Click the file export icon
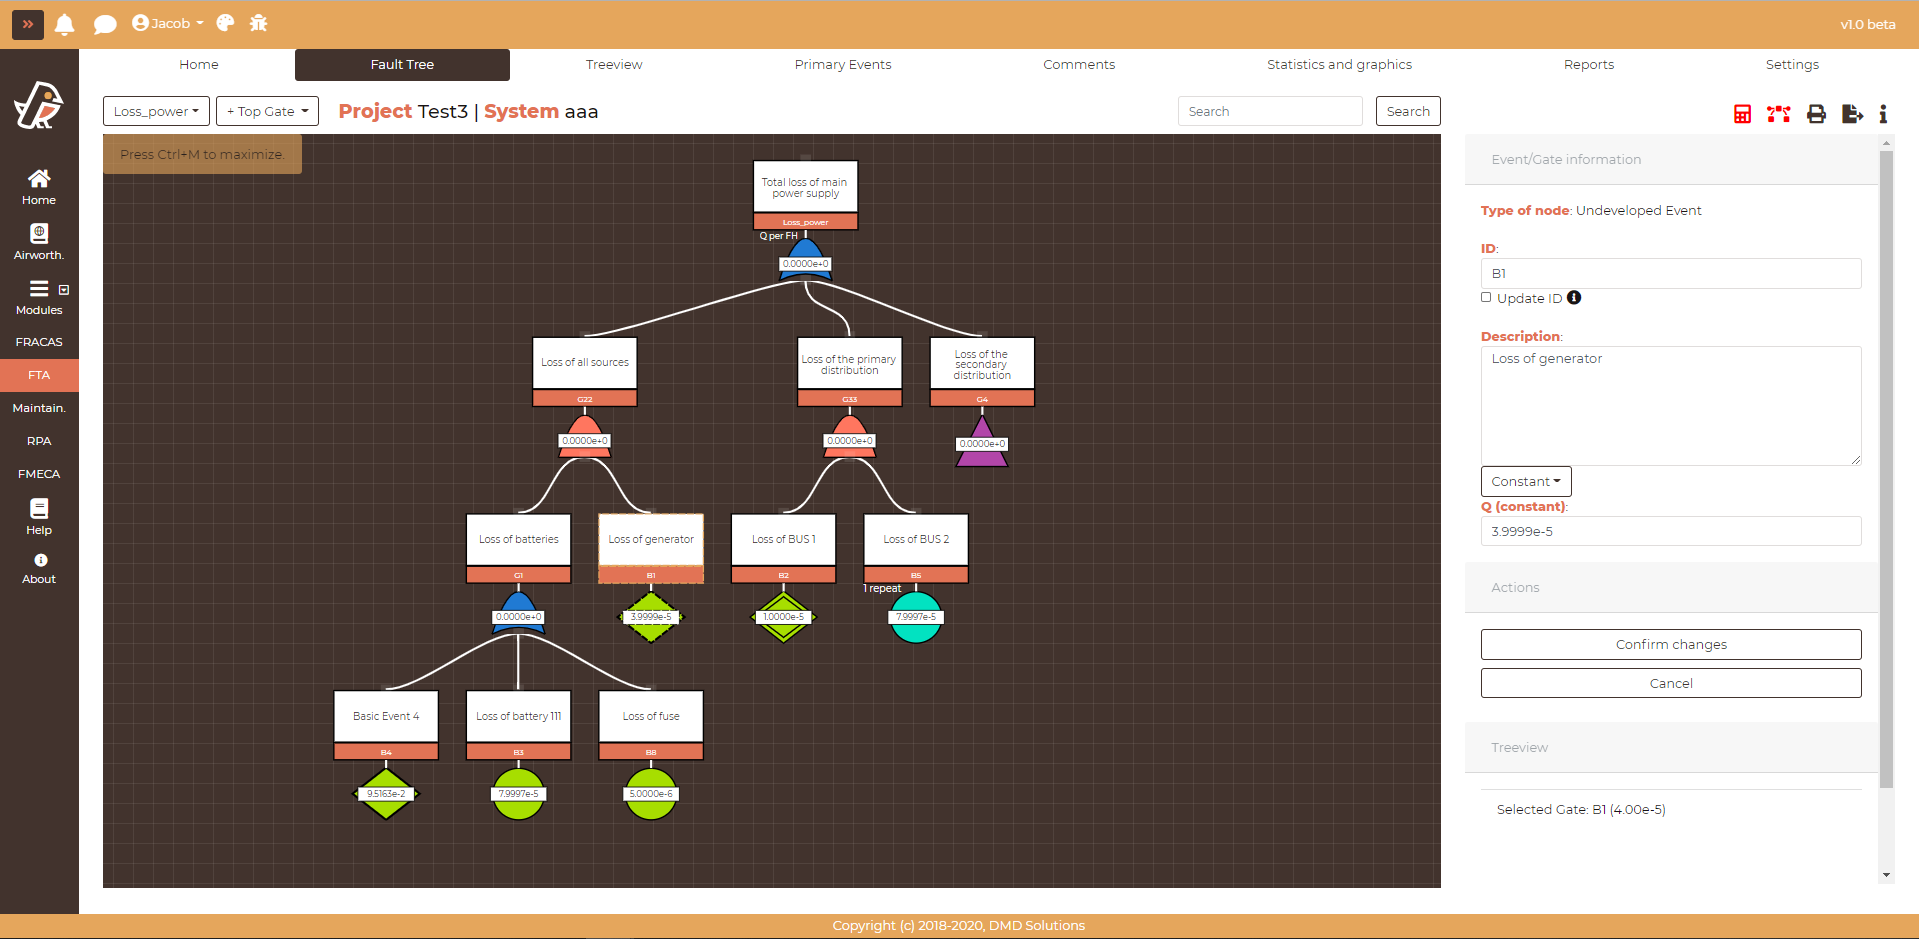Viewport: 1919px width, 939px height. pos(1851,114)
